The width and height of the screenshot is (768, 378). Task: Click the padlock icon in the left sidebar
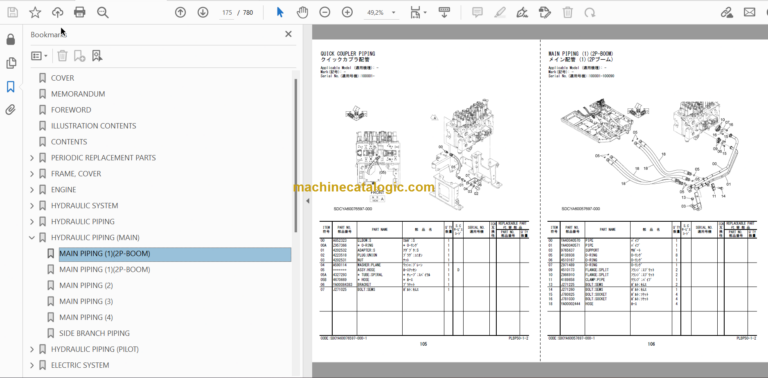tap(11, 39)
